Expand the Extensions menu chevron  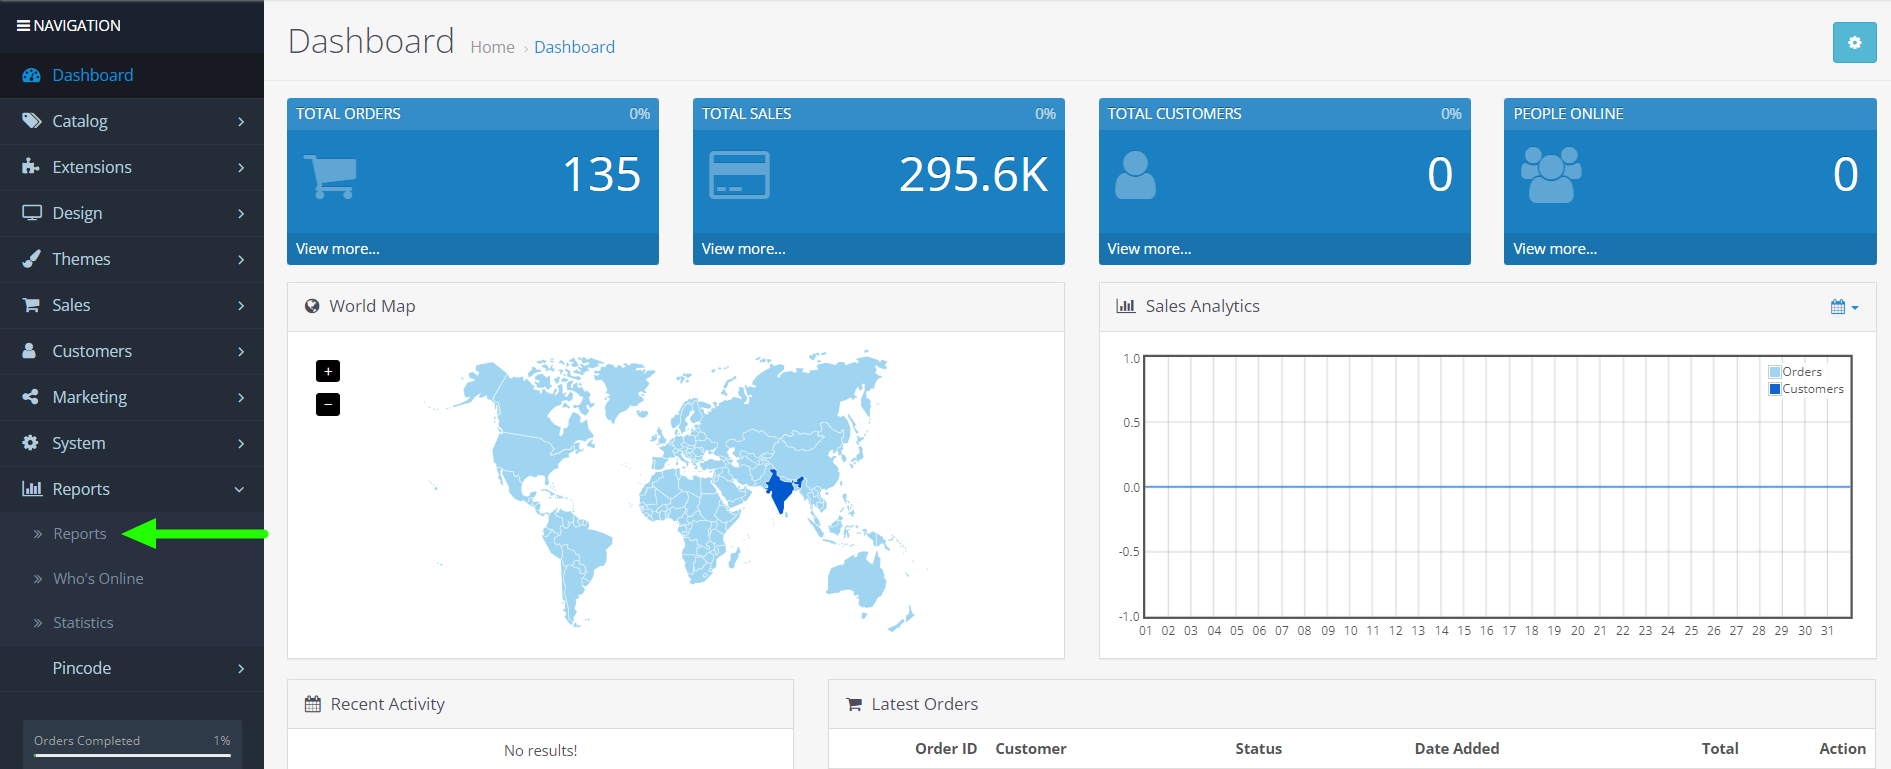(241, 167)
